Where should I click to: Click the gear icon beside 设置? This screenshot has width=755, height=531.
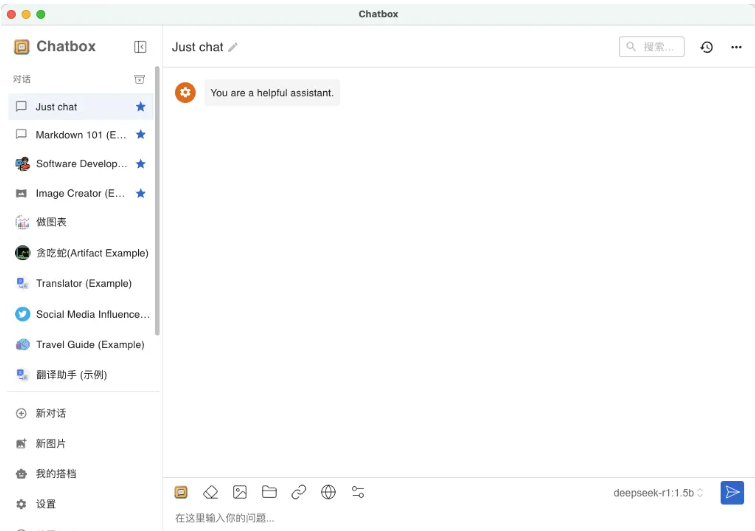click(x=21, y=504)
